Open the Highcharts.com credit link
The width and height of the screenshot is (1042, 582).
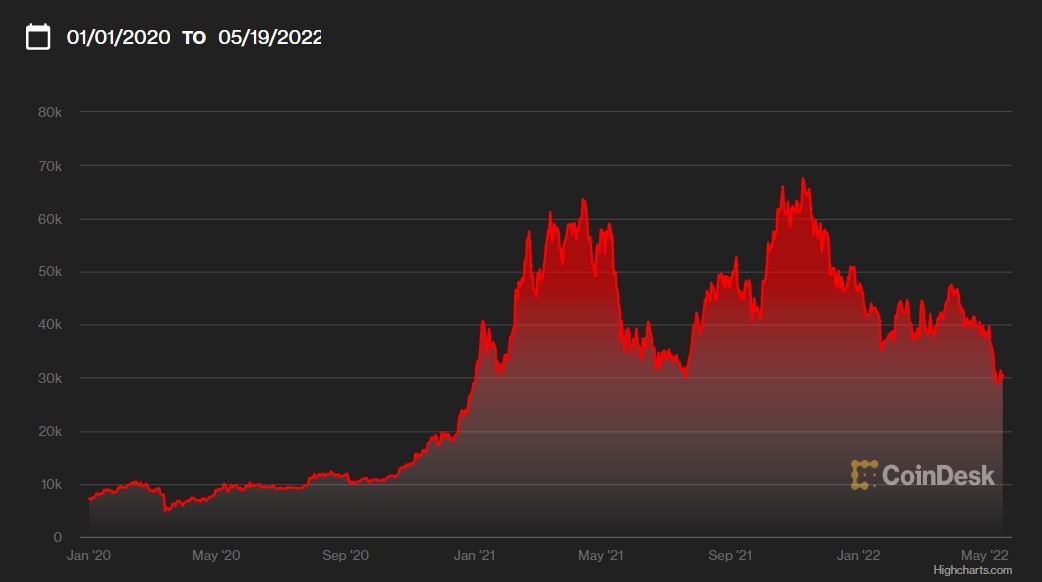click(x=972, y=570)
